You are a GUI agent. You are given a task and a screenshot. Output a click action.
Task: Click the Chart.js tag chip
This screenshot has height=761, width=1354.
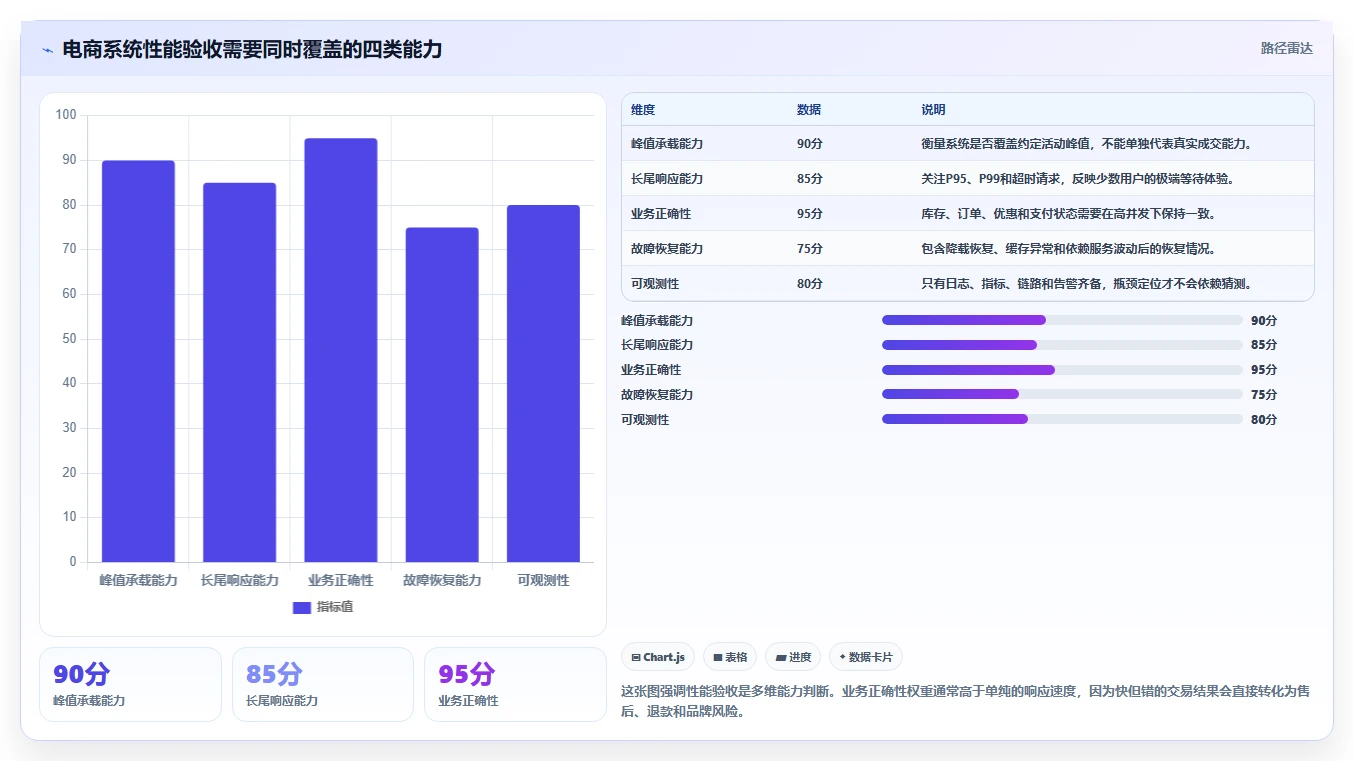click(658, 657)
